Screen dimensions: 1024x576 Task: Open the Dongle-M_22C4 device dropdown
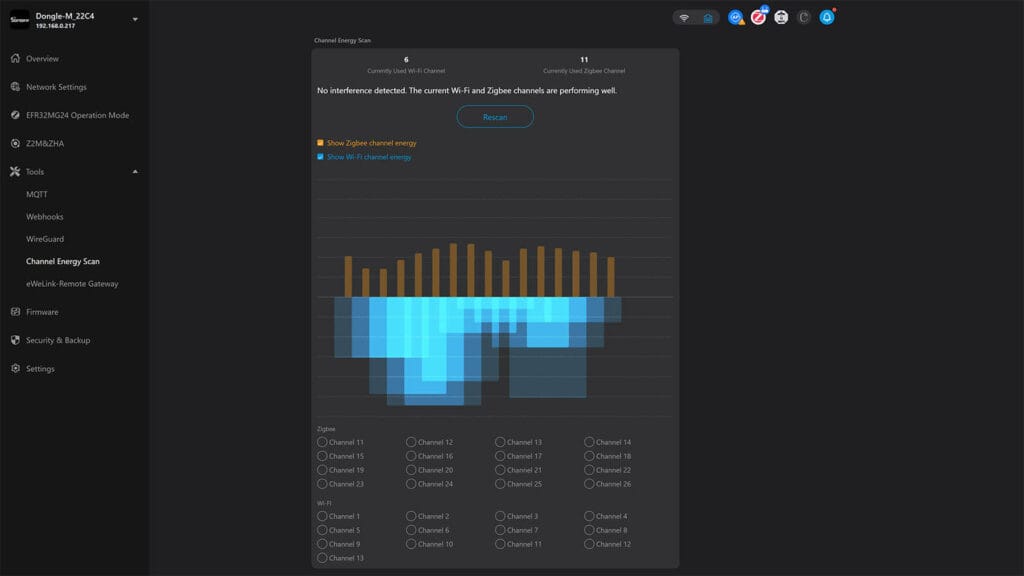(136, 18)
